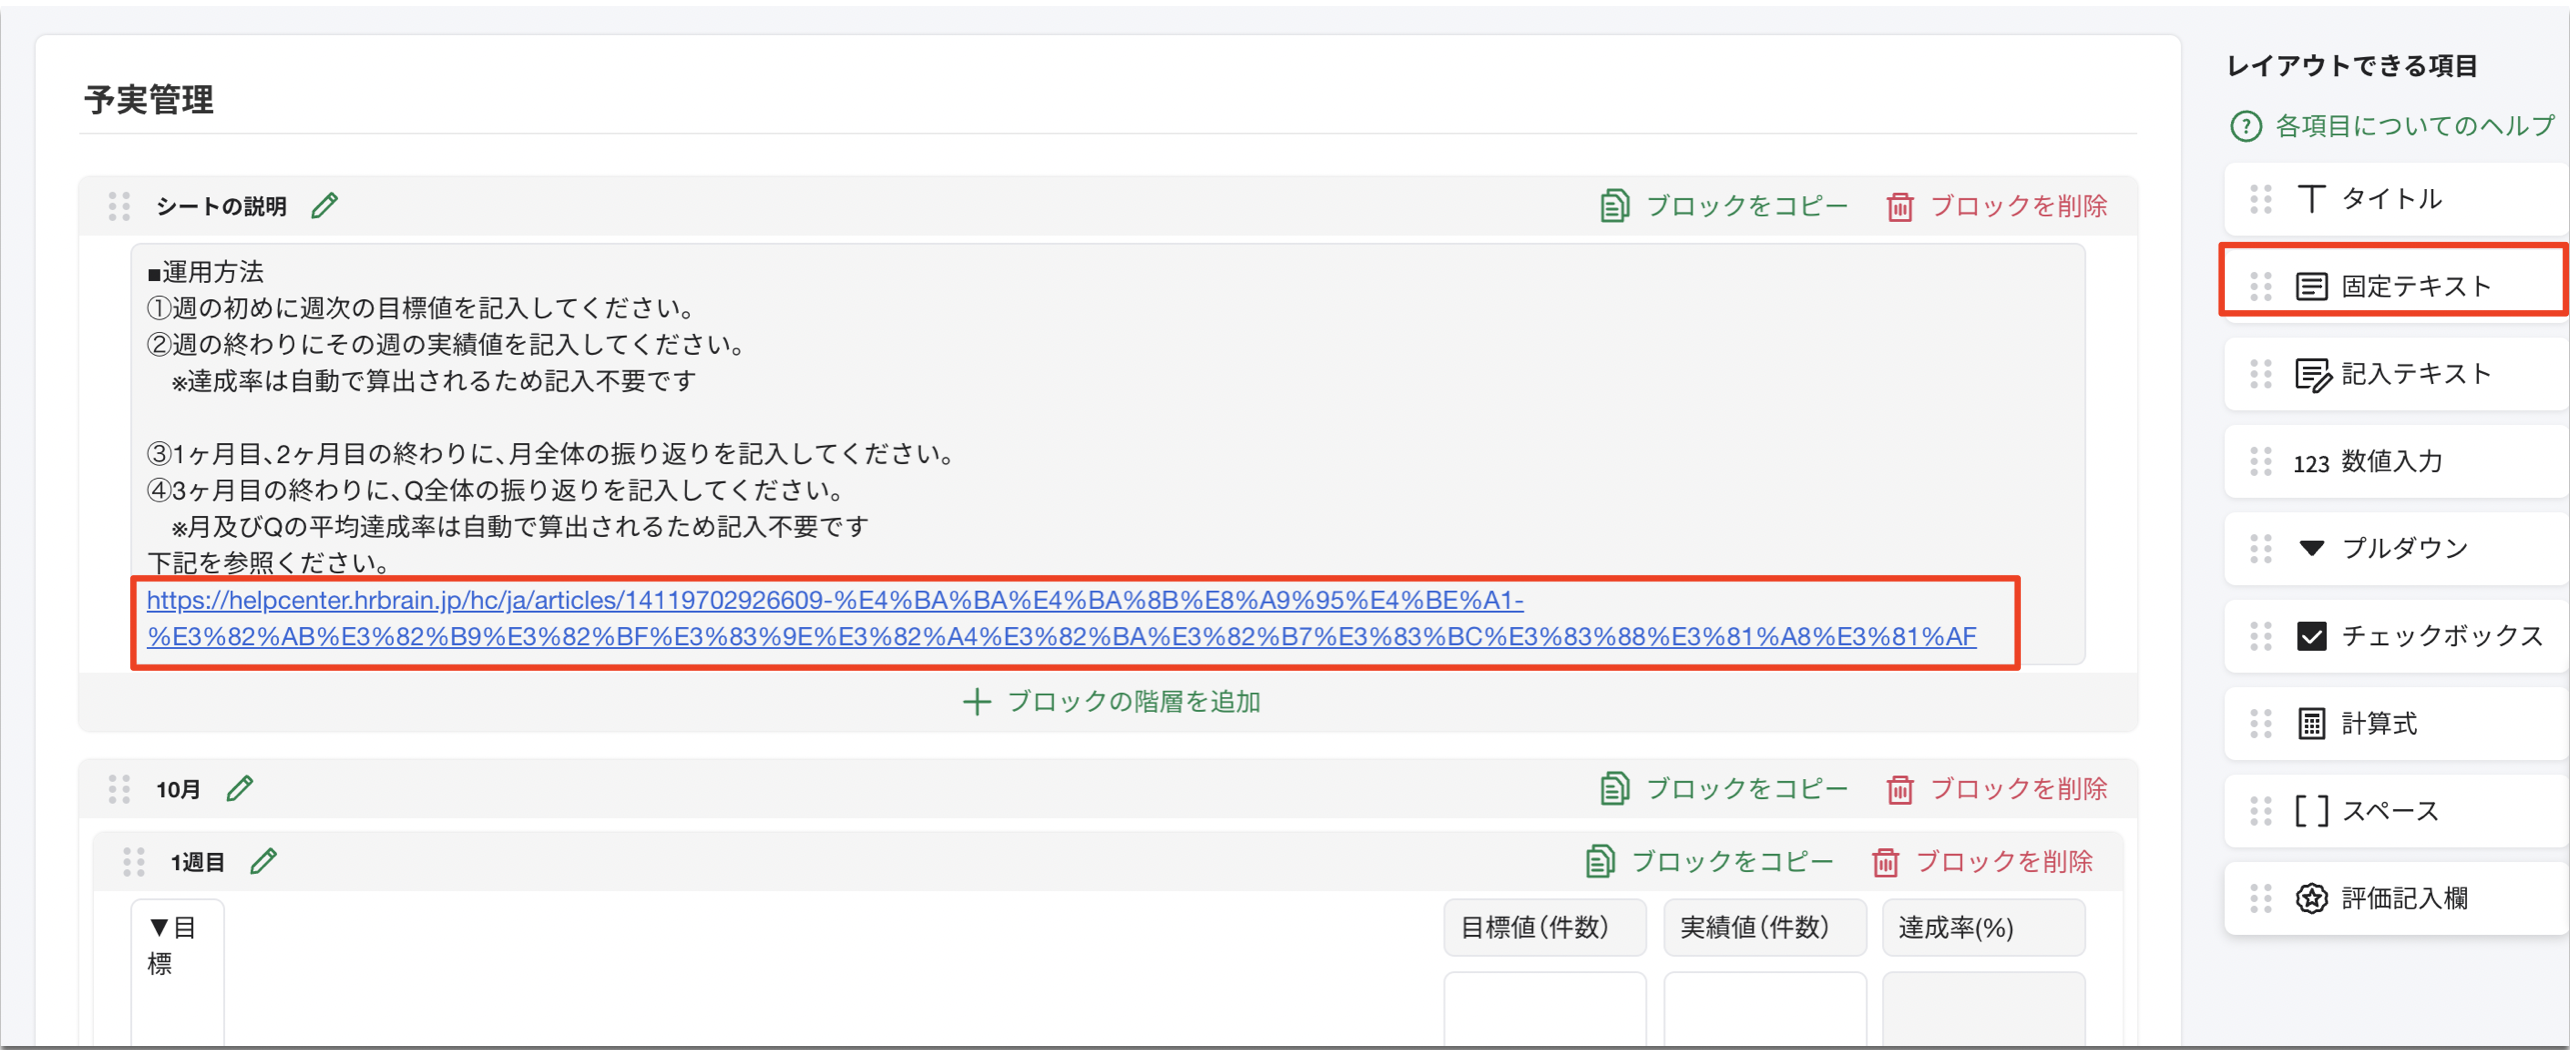Click the 123 数値入力 icon

tap(2311, 464)
